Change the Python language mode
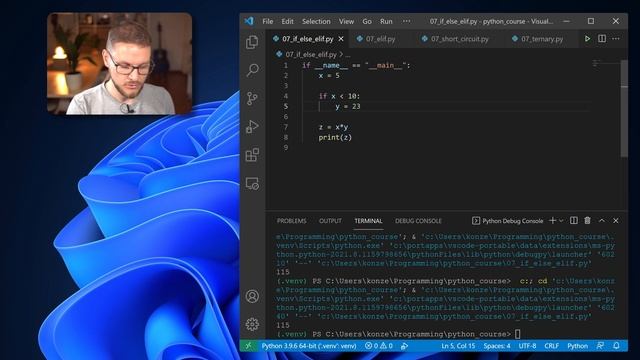Screen dimensions: 640x360 pos(578,346)
